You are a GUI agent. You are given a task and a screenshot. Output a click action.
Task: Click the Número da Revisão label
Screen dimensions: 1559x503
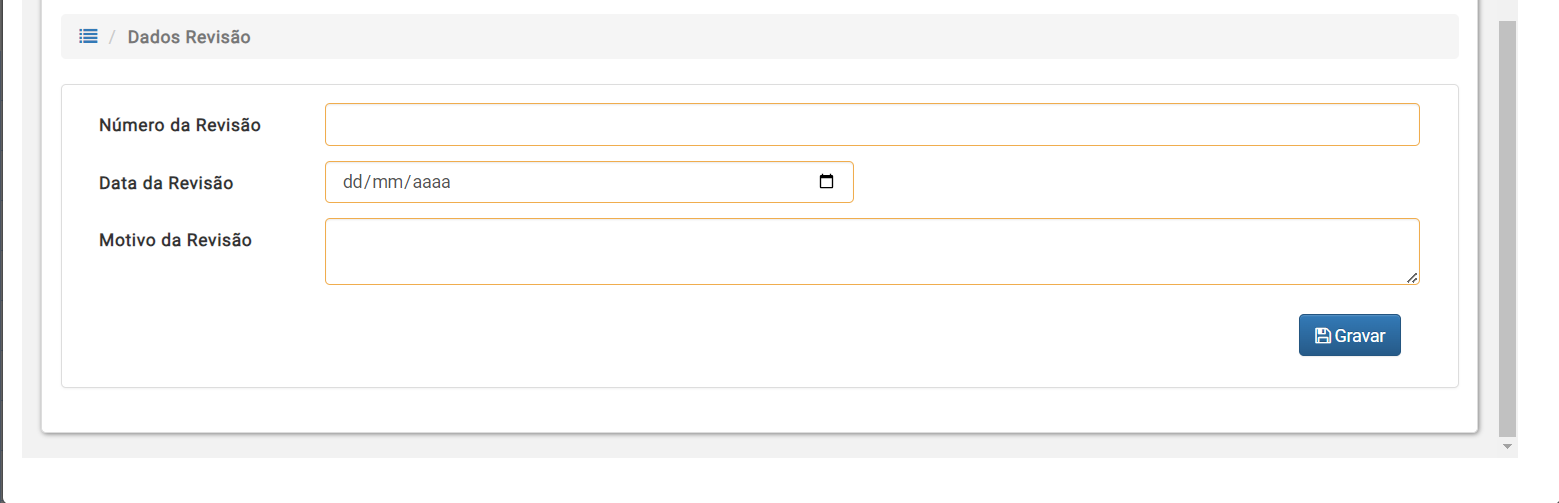click(180, 125)
